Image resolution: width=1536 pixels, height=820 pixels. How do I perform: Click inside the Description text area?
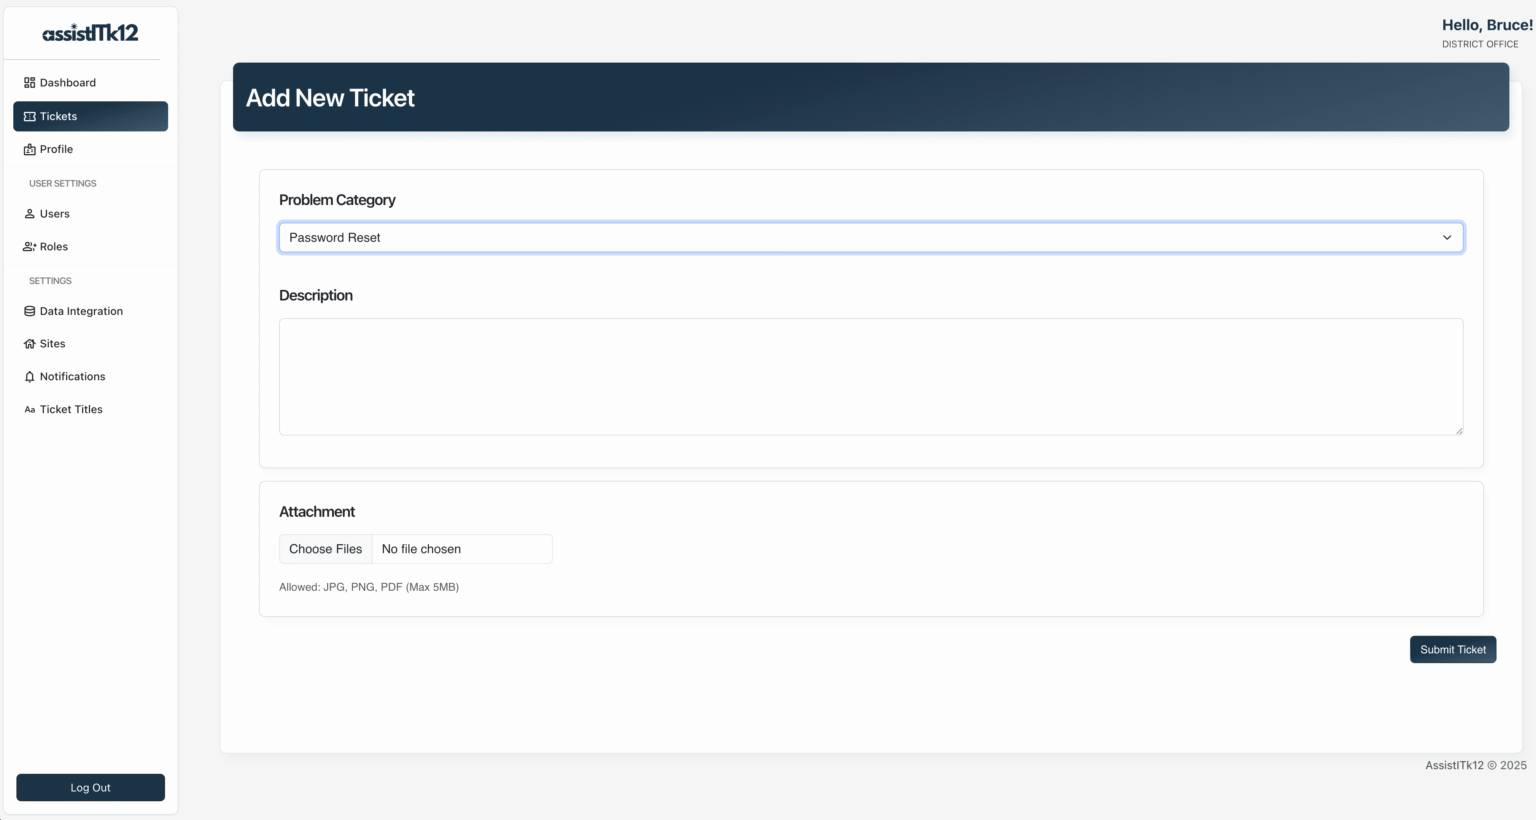pos(870,376)
